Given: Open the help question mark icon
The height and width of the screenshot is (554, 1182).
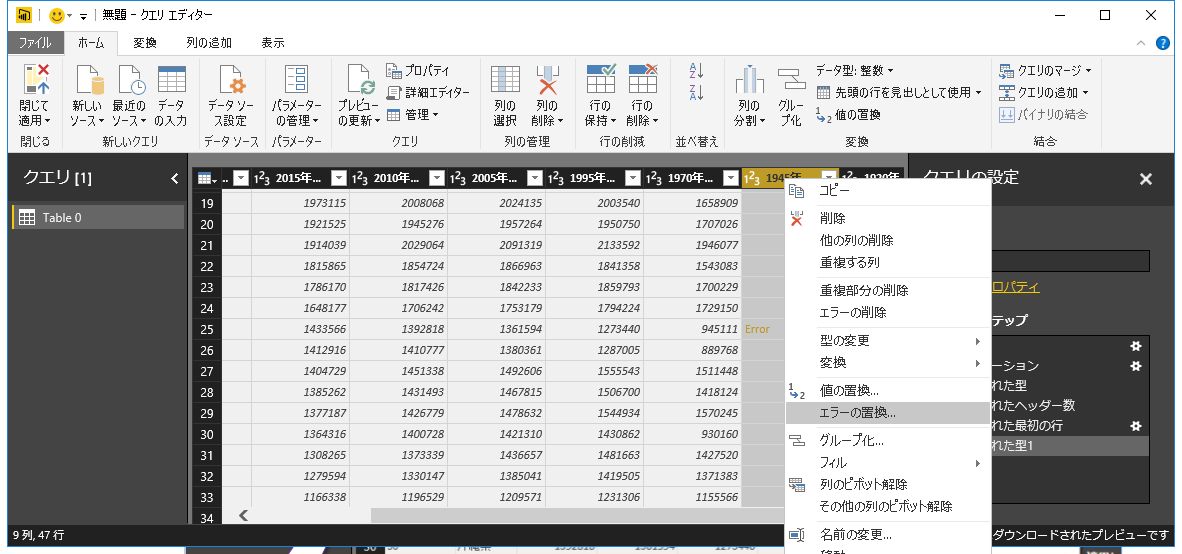Looking at the screenshot, I should click(1163, 43).
